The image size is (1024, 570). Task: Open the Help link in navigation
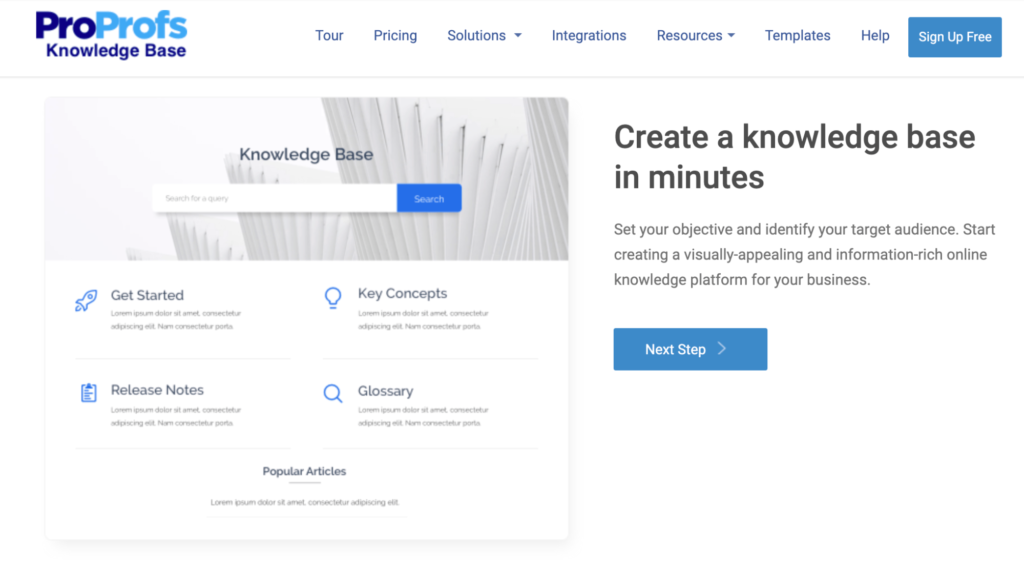875,36
